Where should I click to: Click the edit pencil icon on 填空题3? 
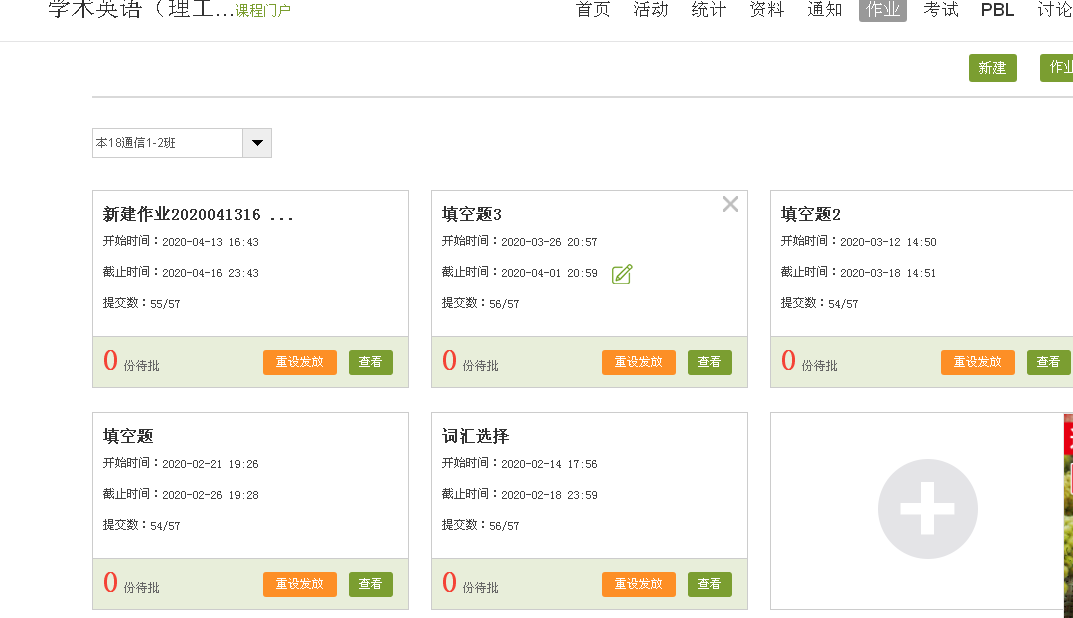tap(622, 274)
